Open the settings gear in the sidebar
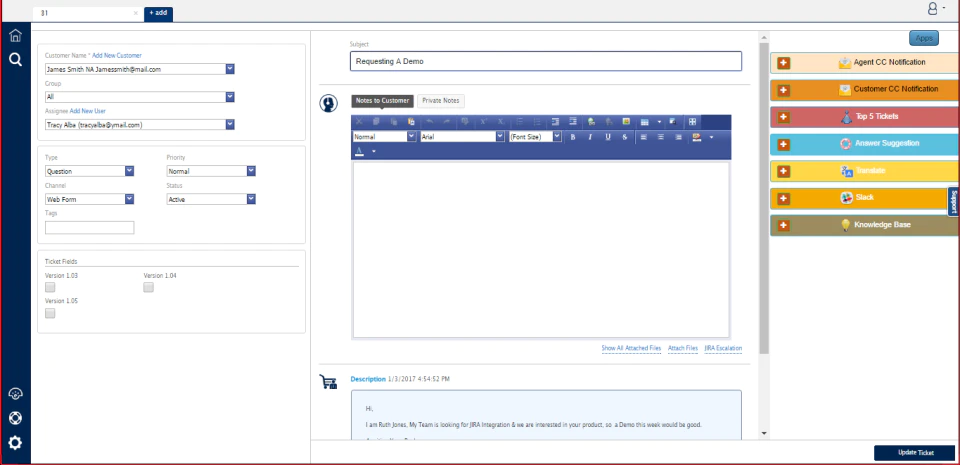The image size is (960, 465). click(x=15, y=443)
